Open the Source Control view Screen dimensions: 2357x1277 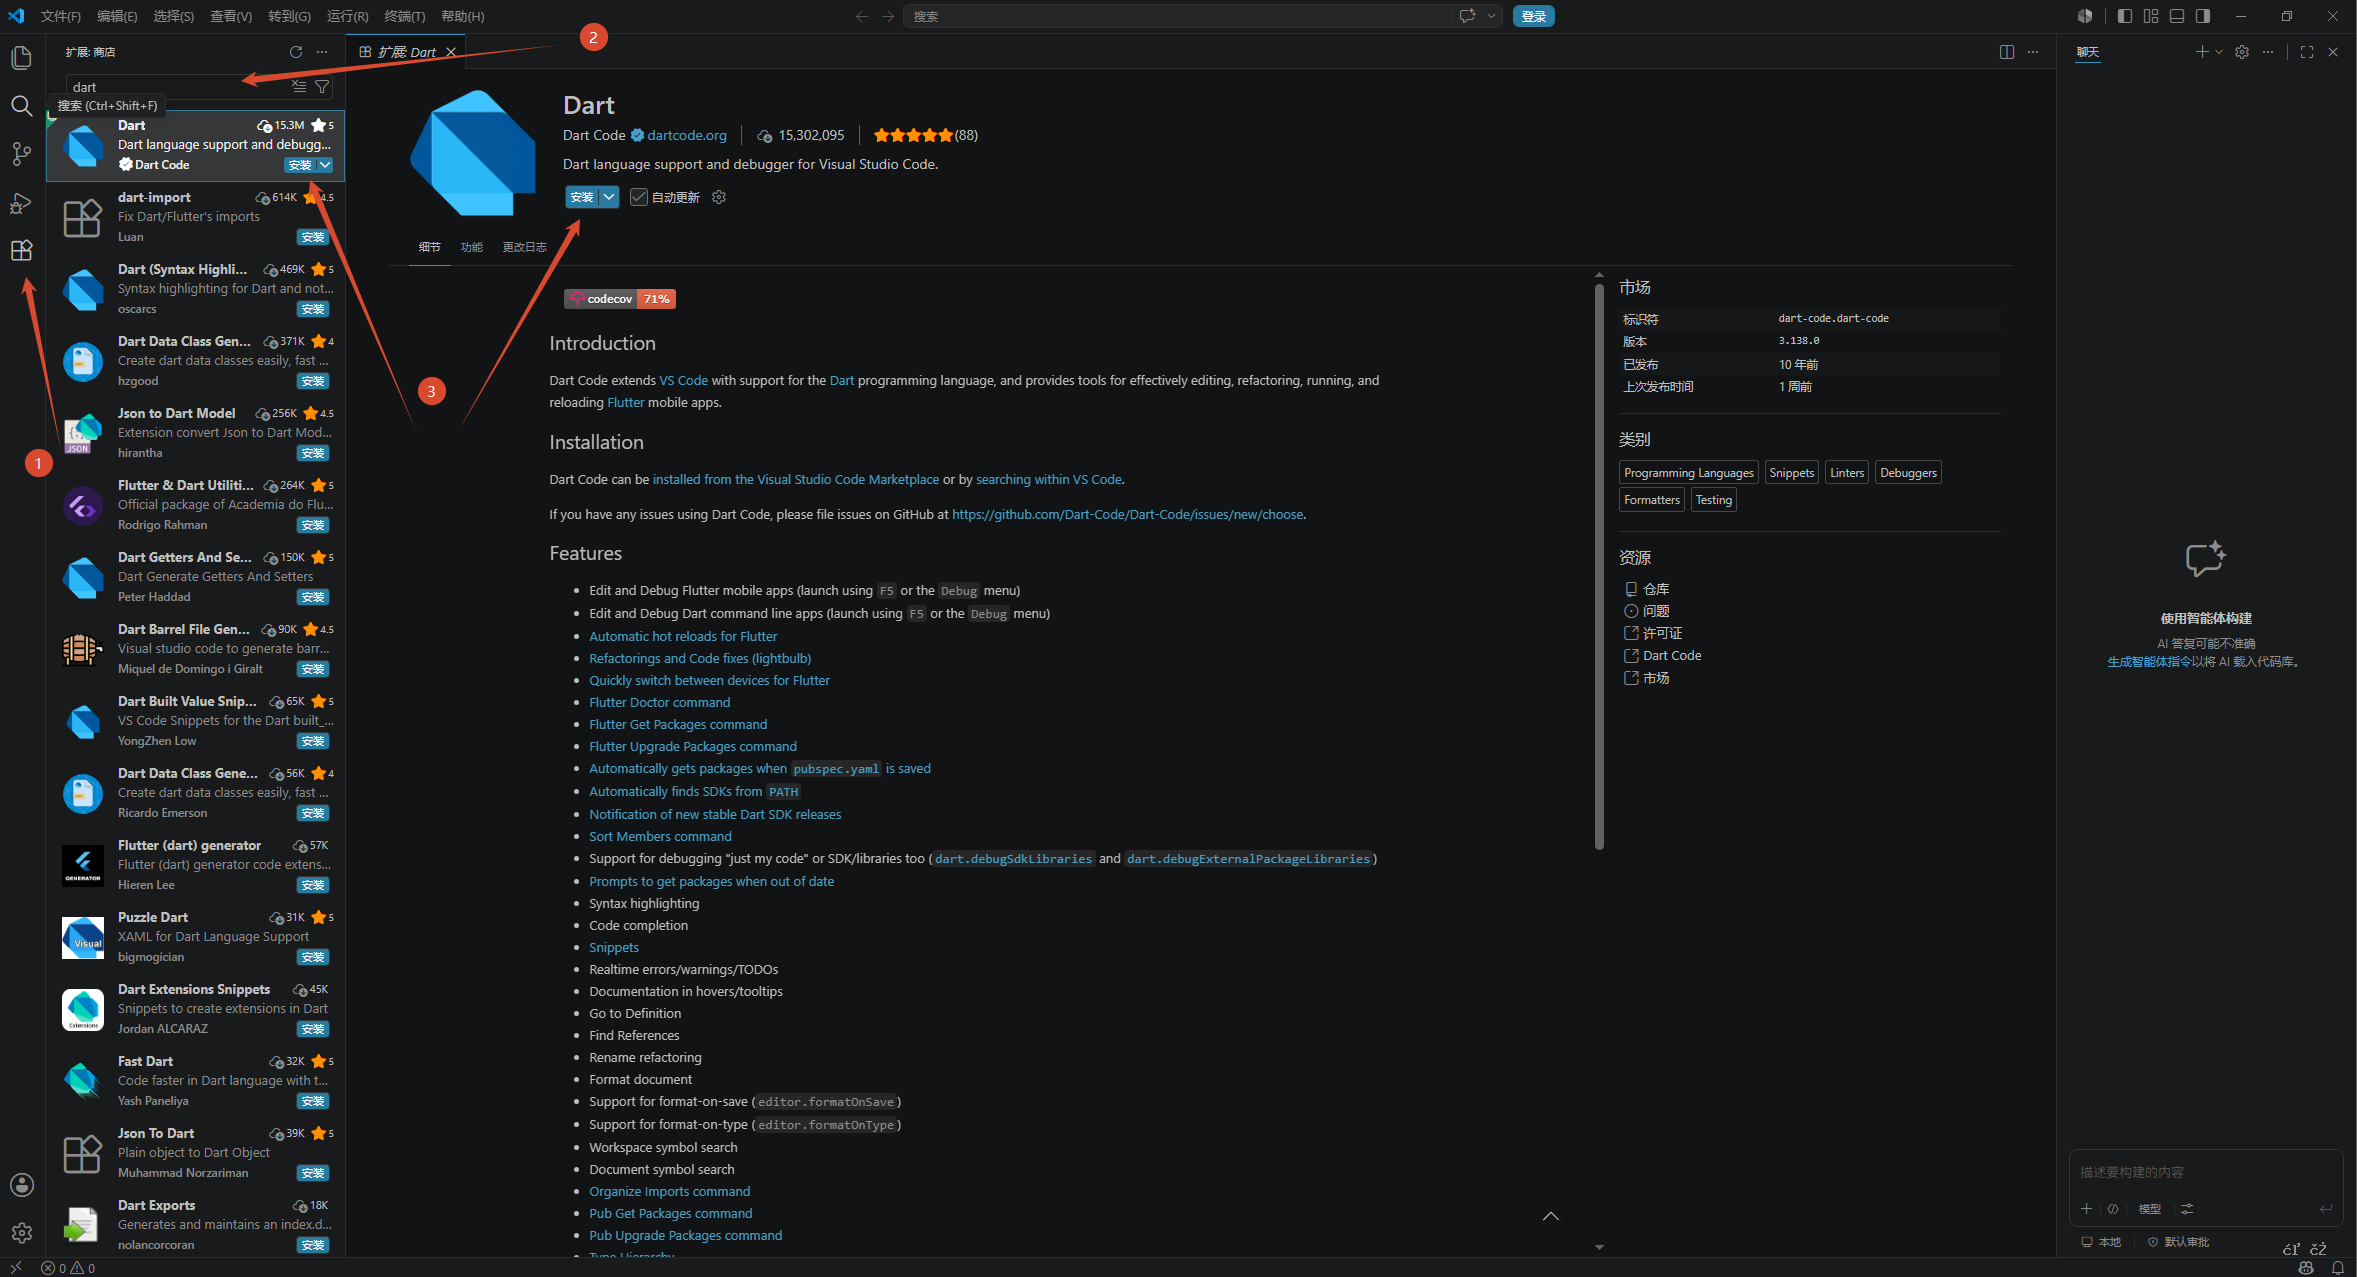[x=21, y=154]
